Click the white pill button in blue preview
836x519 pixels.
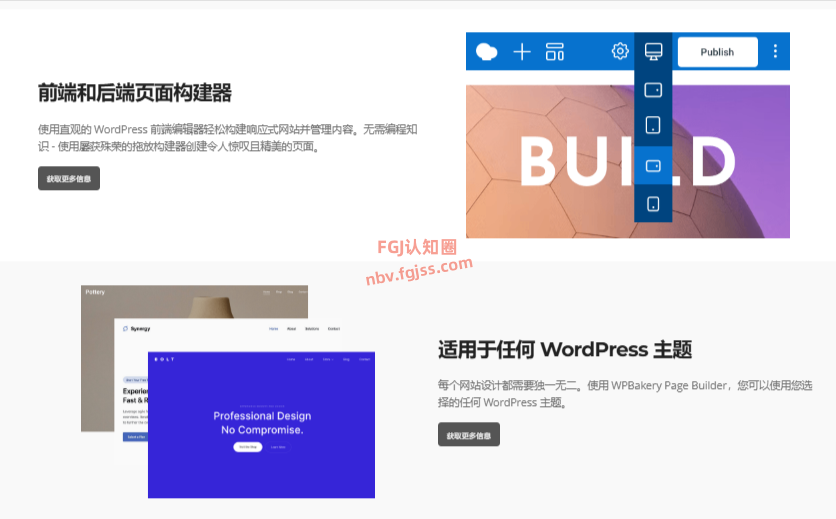(248, 447)
